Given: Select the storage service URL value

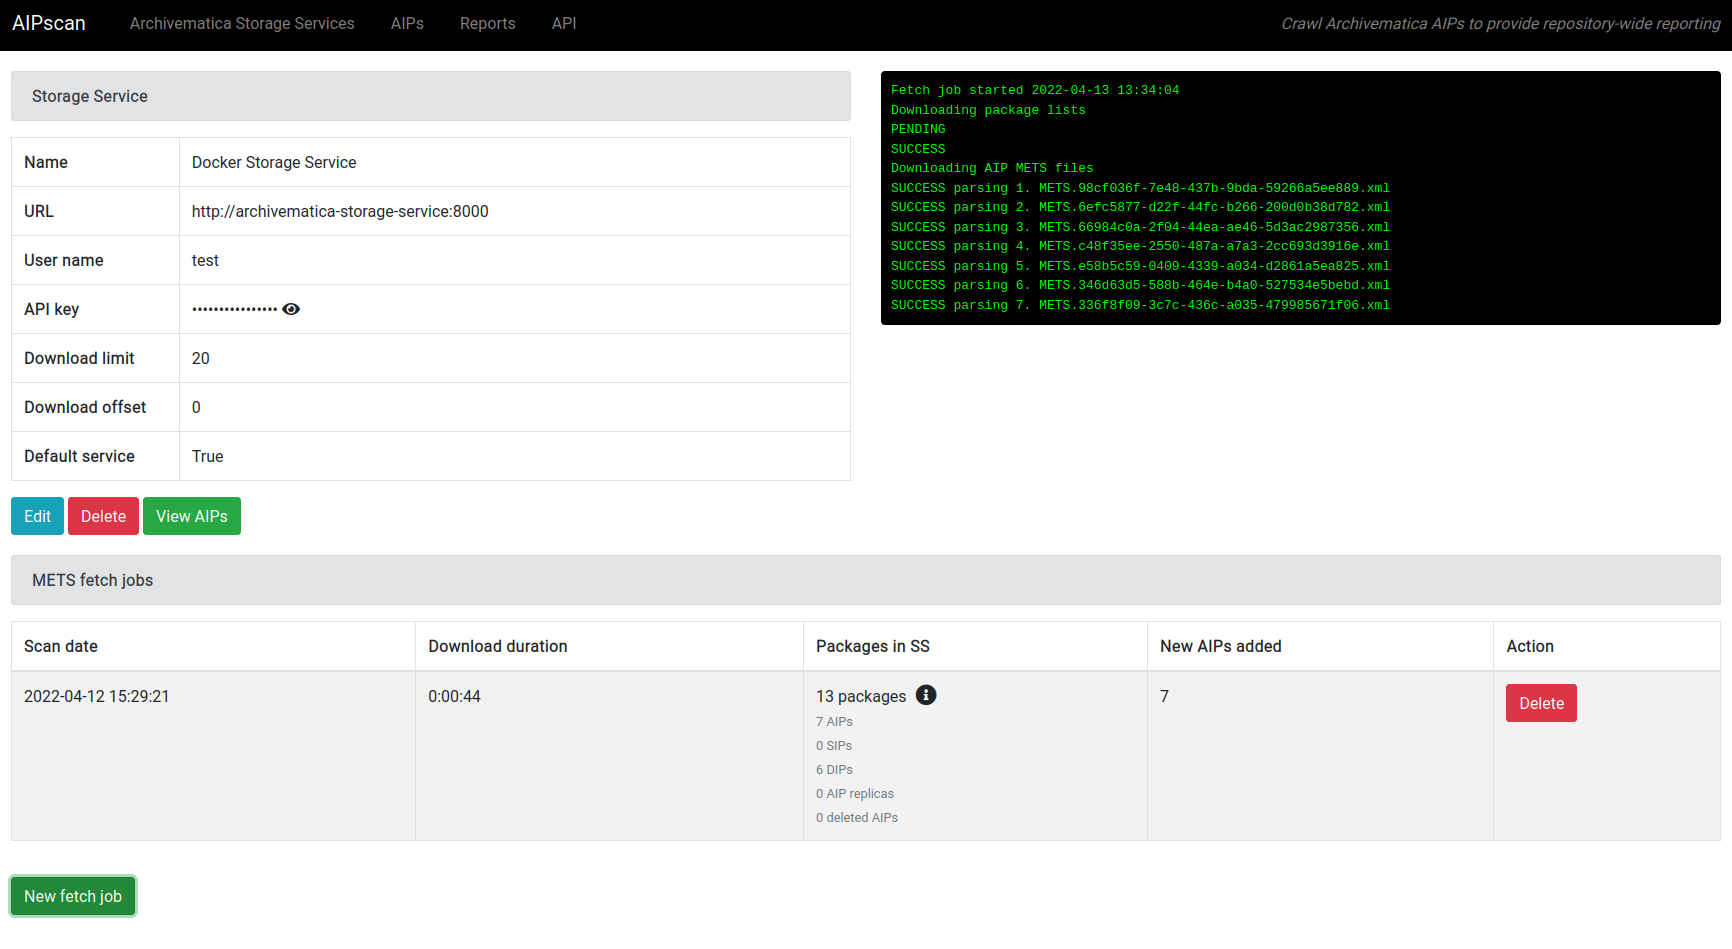Looking at the screenshot, I should pyautogui.click(x=340, y=211).
